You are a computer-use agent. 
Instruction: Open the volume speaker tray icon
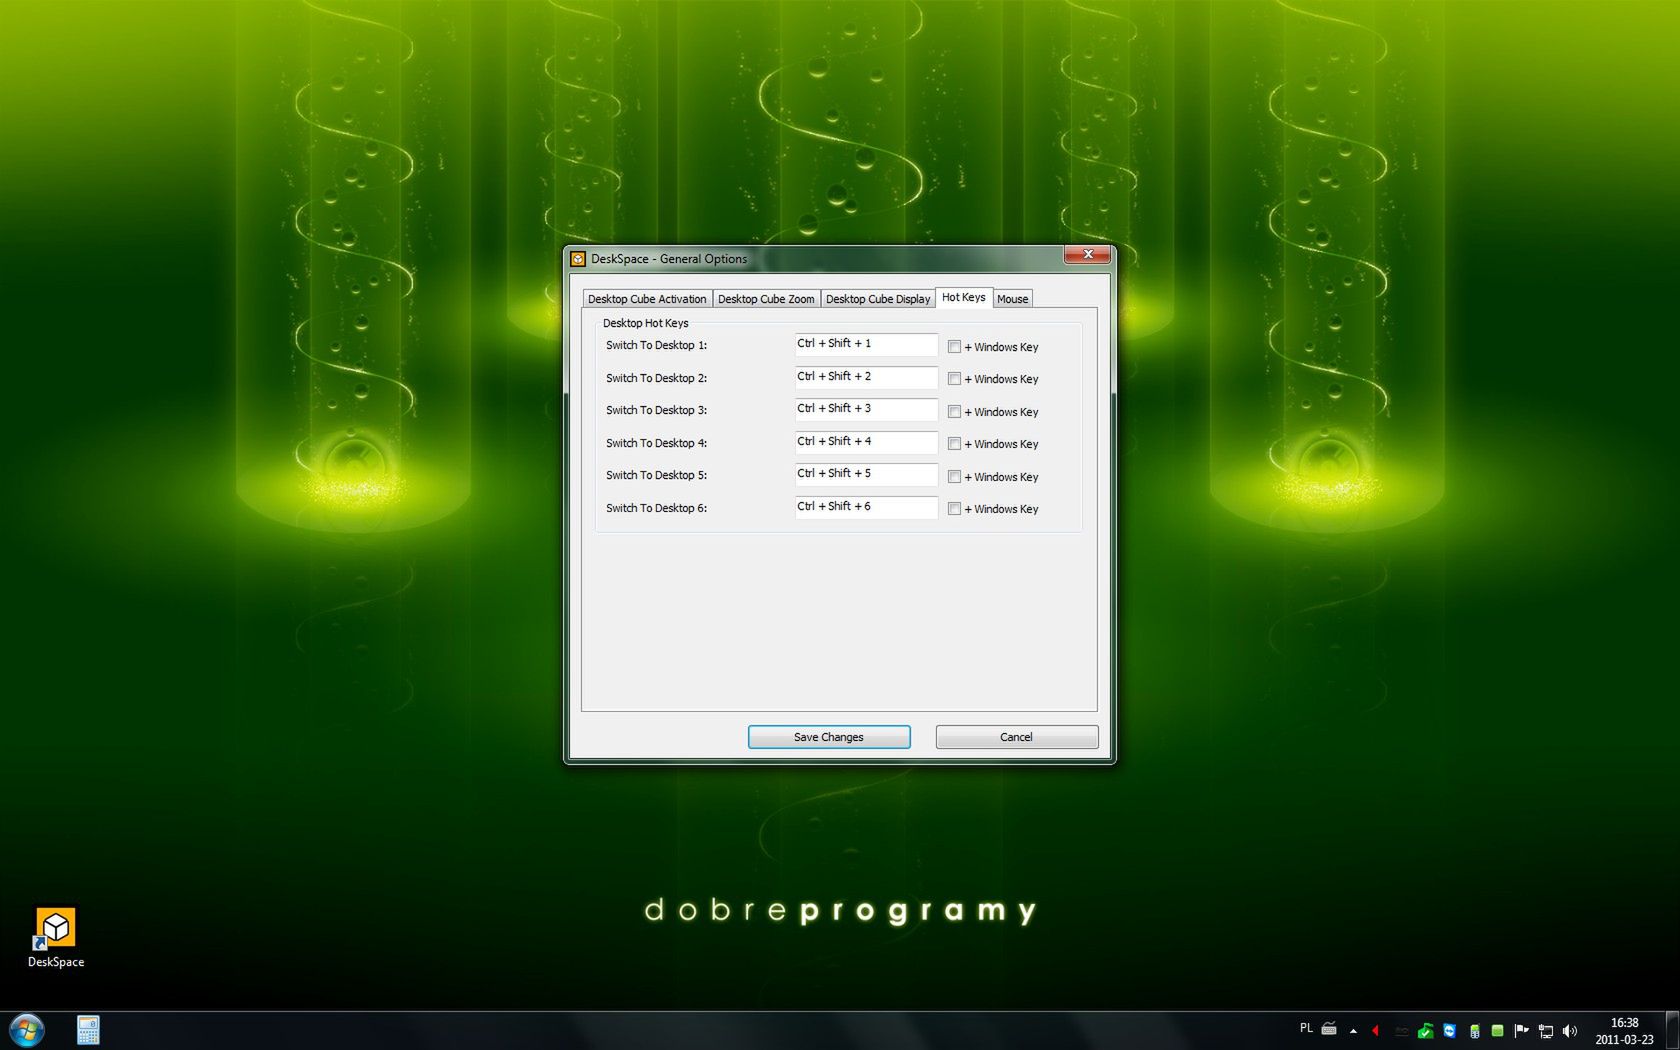1570,1031
